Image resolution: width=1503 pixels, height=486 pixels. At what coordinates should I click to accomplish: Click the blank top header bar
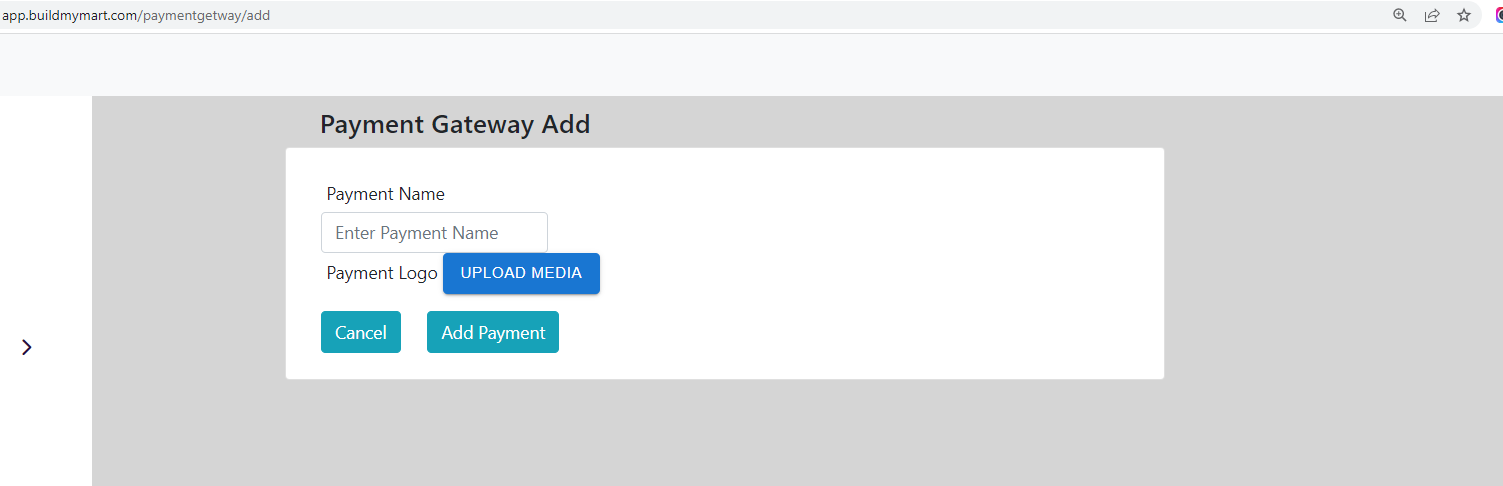(750, 65)
